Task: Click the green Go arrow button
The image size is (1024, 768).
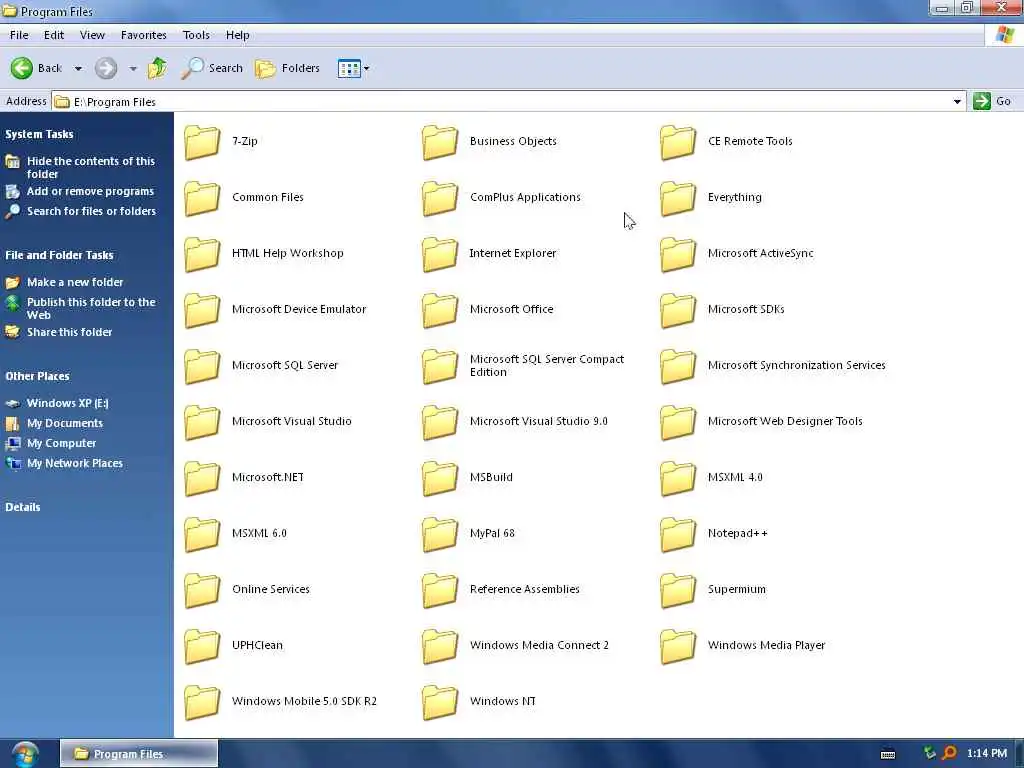Action: (x=982, y=101)
